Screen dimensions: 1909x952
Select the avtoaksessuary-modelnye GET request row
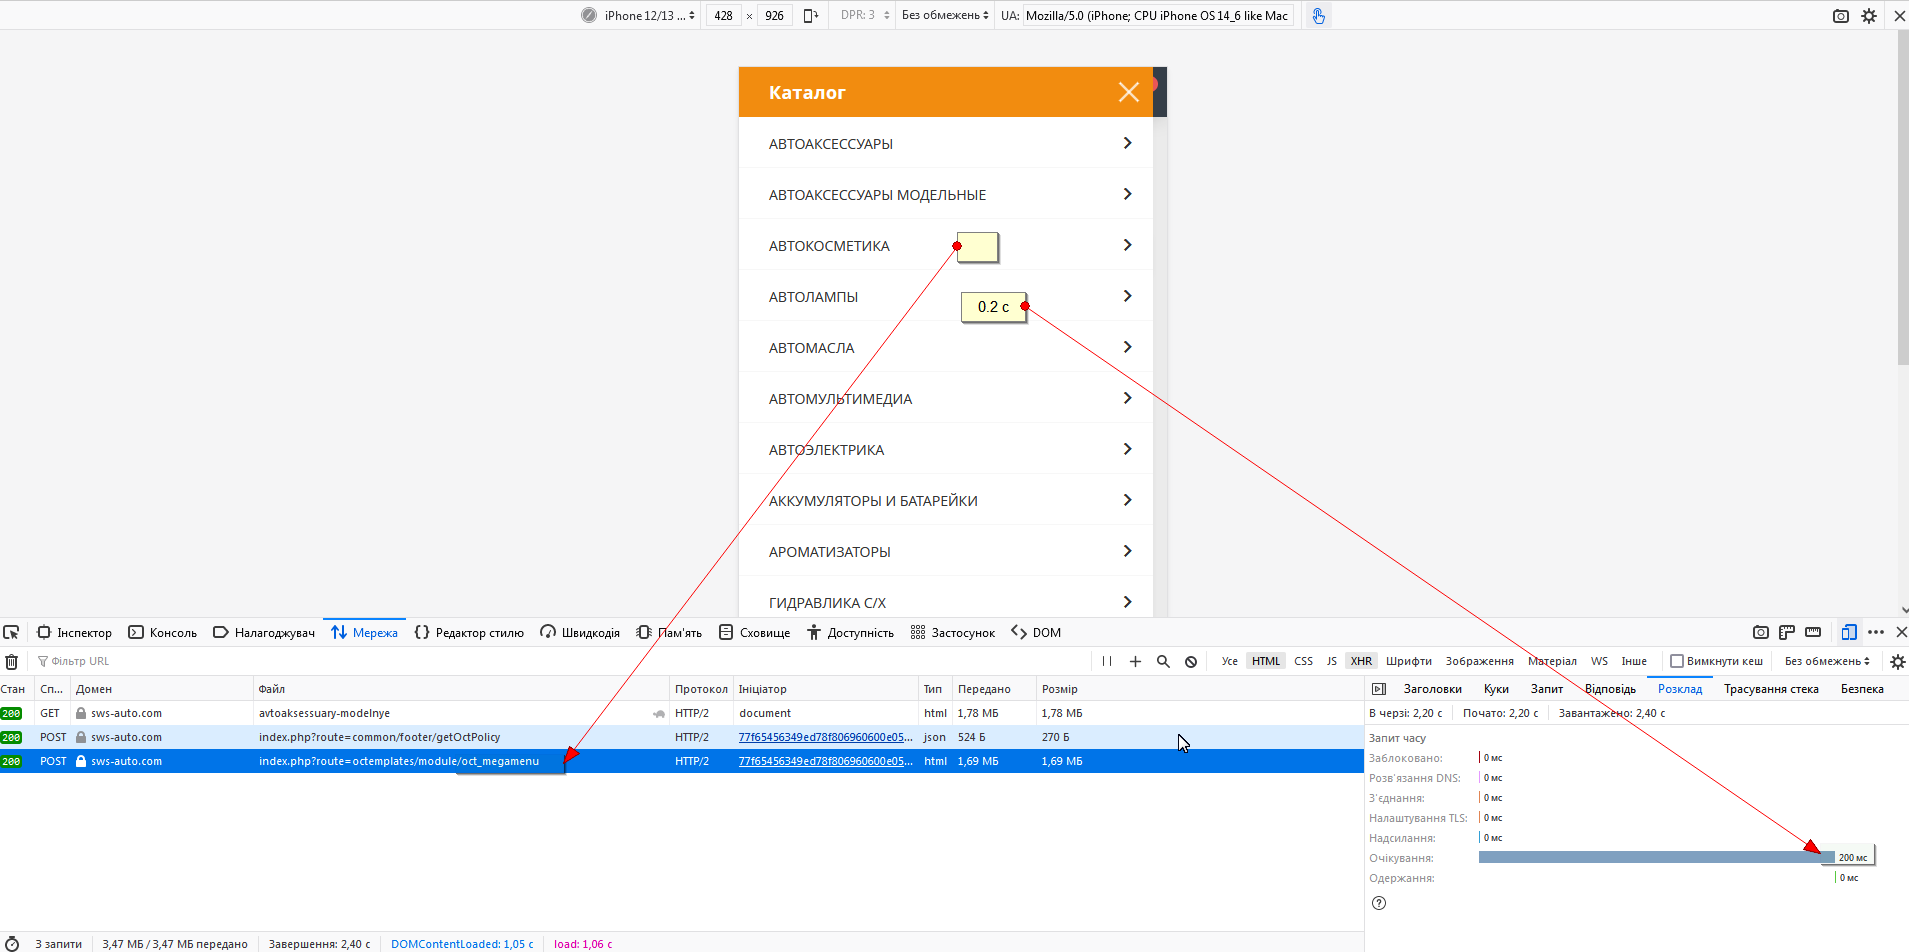click(682, 713)
